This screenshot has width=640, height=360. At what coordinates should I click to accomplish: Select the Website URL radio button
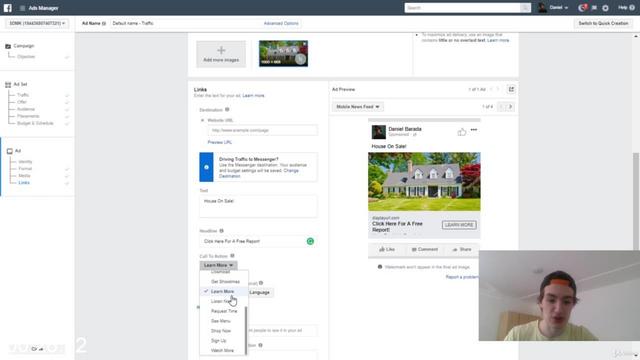(202, 120)
